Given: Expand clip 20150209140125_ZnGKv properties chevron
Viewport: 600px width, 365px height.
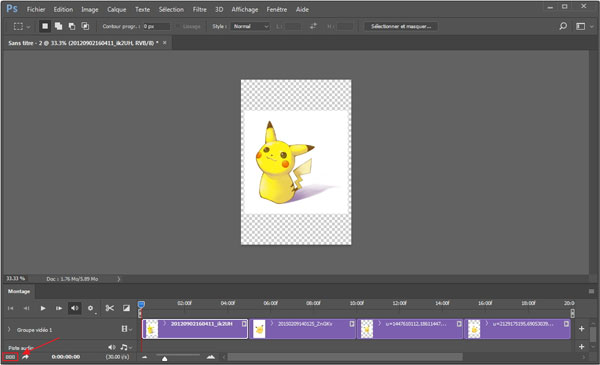Looking at the screenshot, I should coord(272,324).
